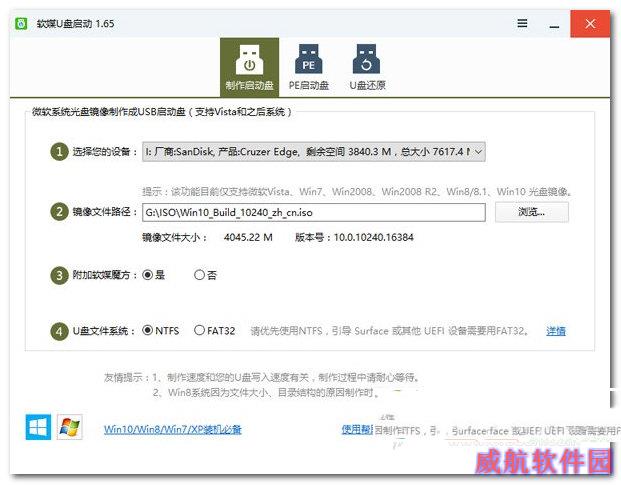Click the 软媒U盘启动 1.65 title text
621x485 pixels.
pyautogui.click(x=75, y=24)
